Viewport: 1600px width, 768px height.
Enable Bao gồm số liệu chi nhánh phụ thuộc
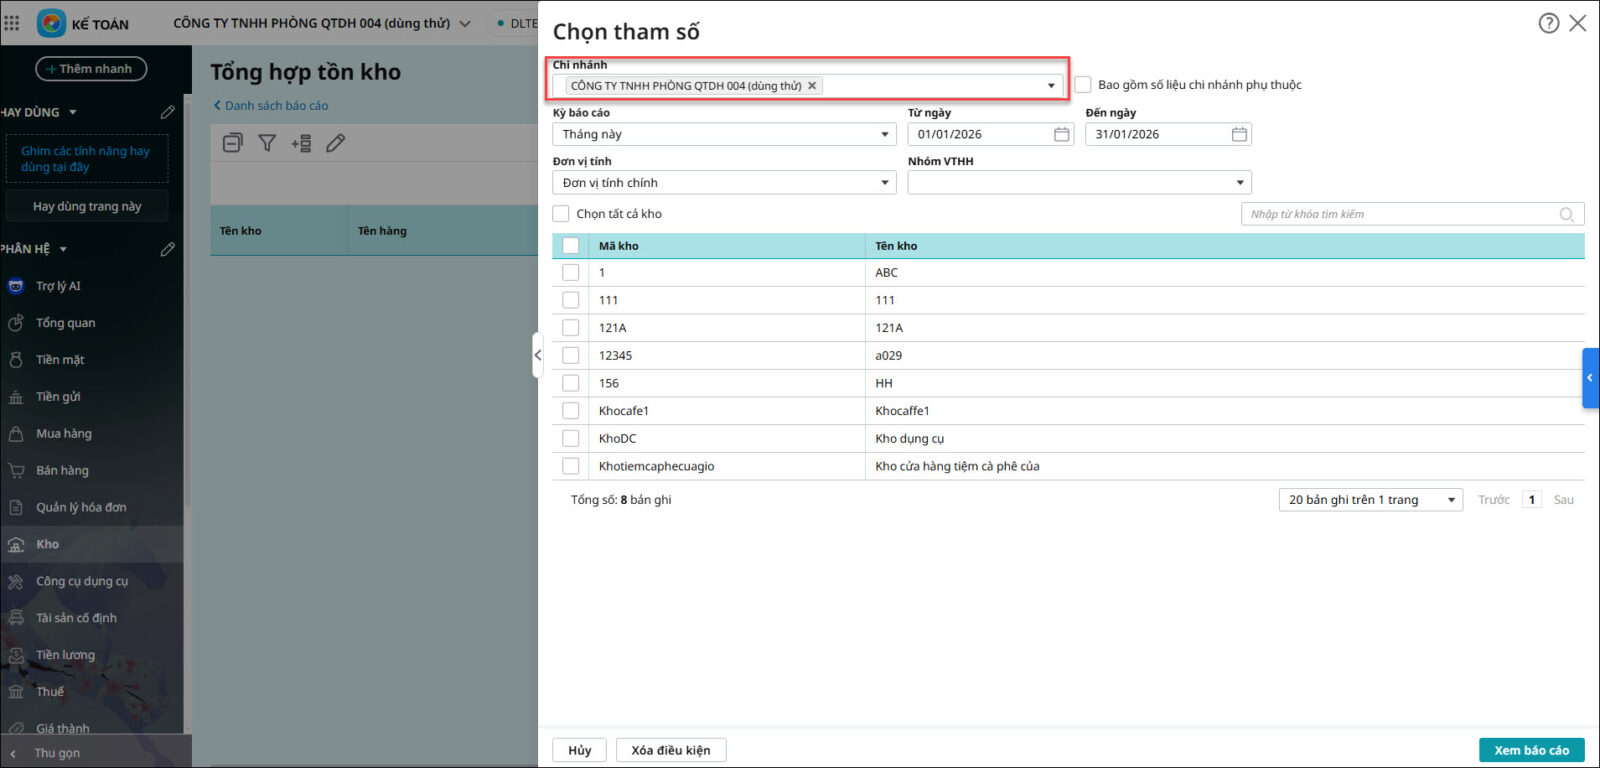pos(1083,85)
